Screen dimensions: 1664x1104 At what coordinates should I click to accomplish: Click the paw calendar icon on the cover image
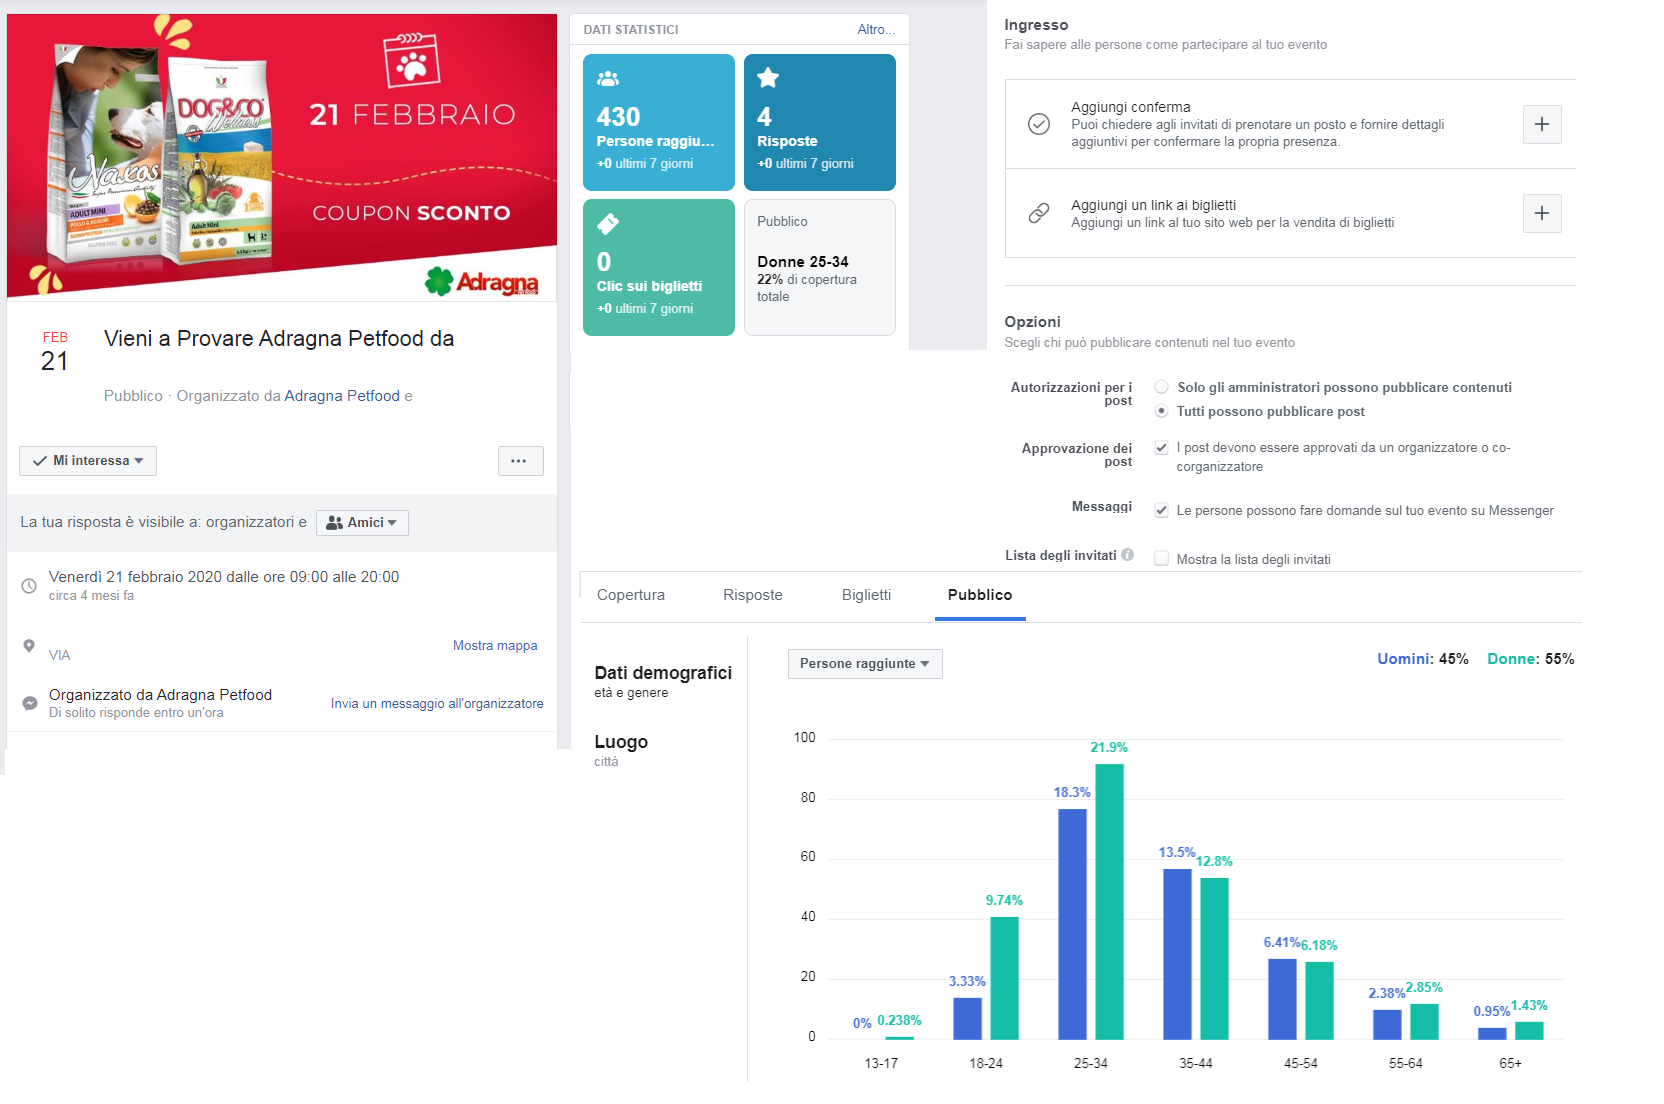[x=412, y=61]
